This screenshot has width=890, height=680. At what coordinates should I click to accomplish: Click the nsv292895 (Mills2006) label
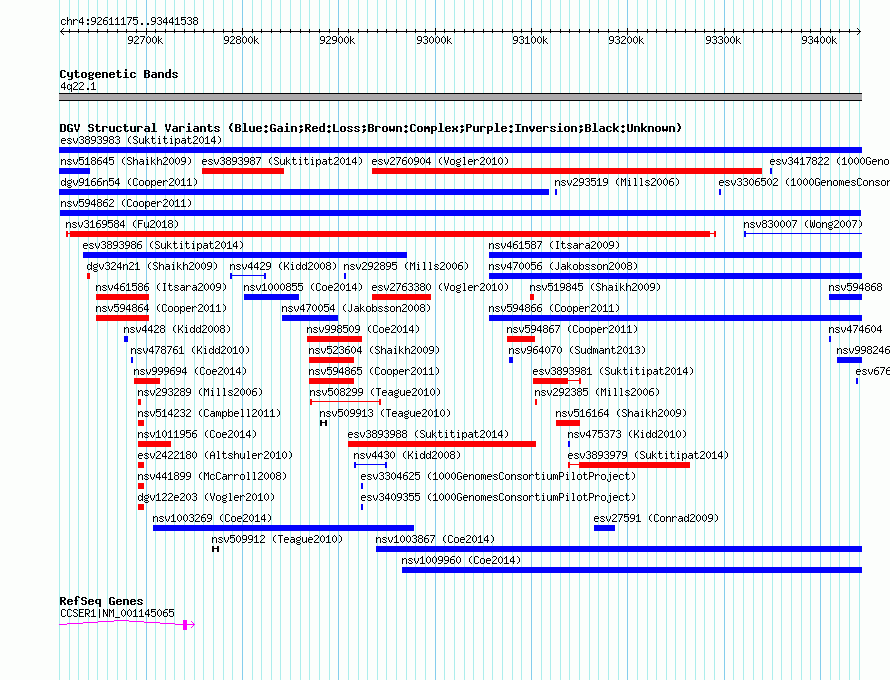pos(406,266)
